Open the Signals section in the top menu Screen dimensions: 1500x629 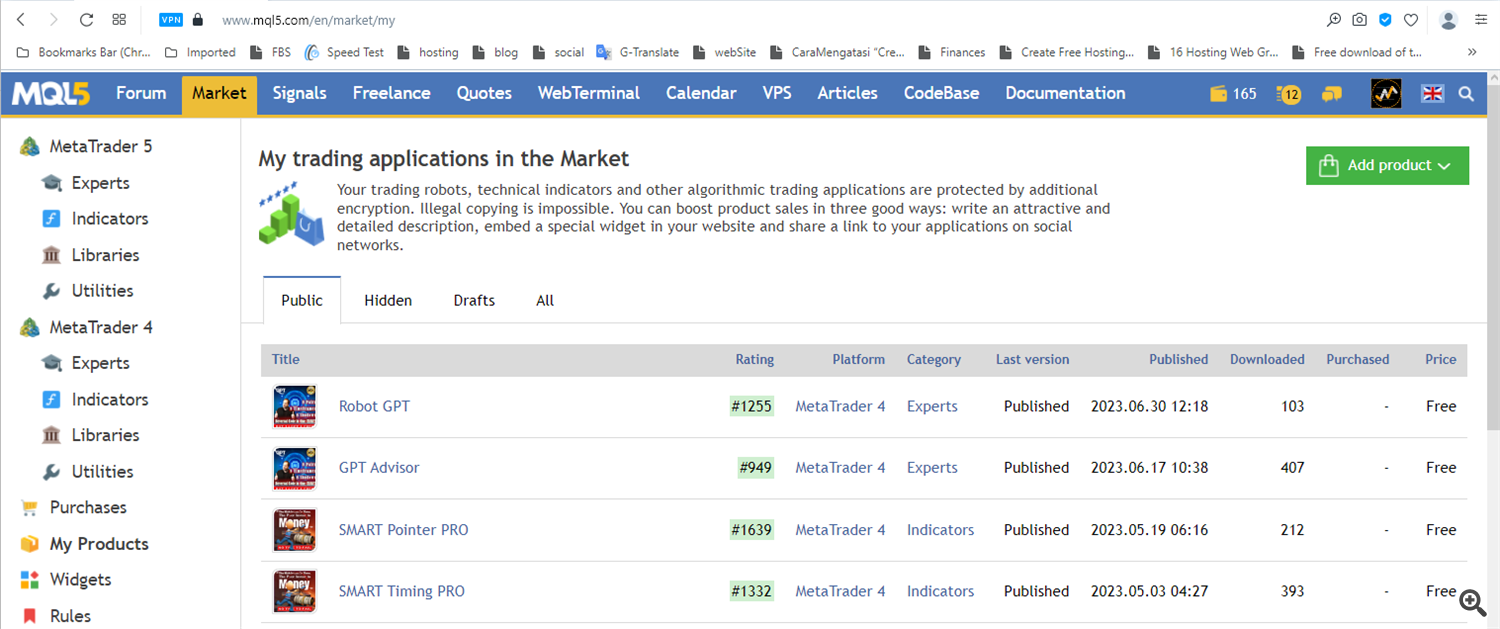(x=299, y=94)
